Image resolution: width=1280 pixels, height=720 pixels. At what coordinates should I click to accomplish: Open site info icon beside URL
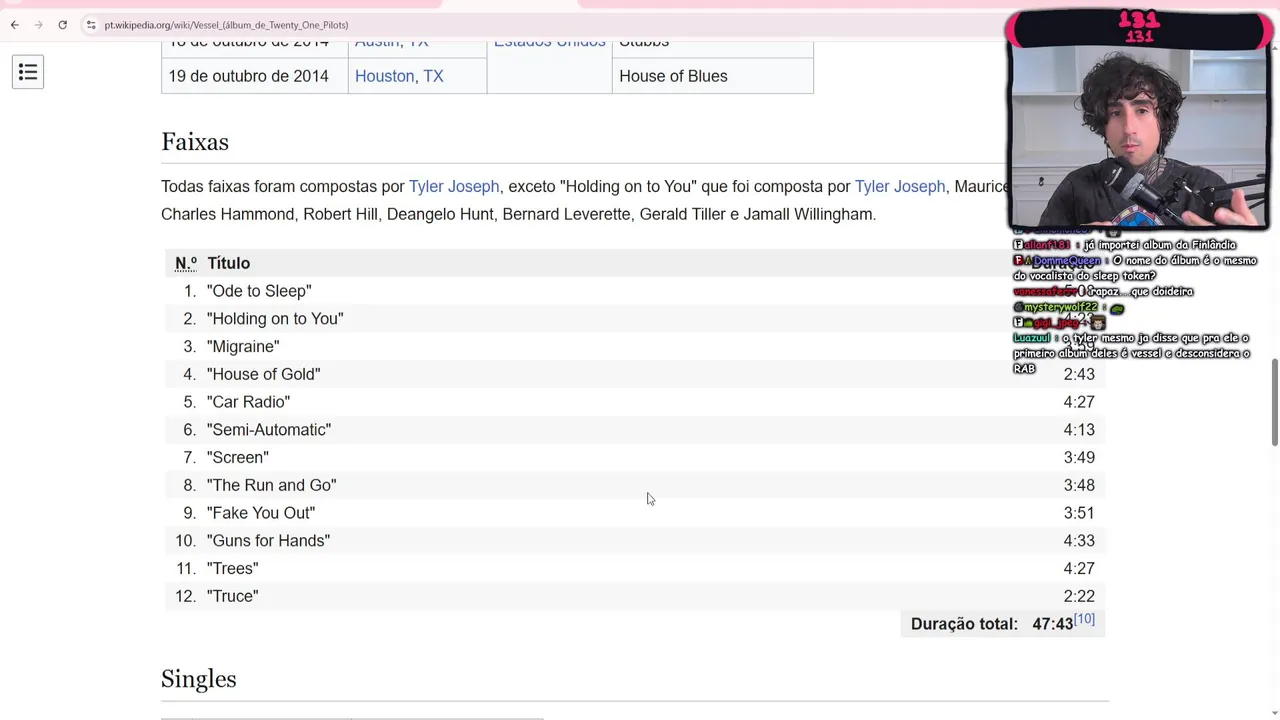tap(90, 25)
